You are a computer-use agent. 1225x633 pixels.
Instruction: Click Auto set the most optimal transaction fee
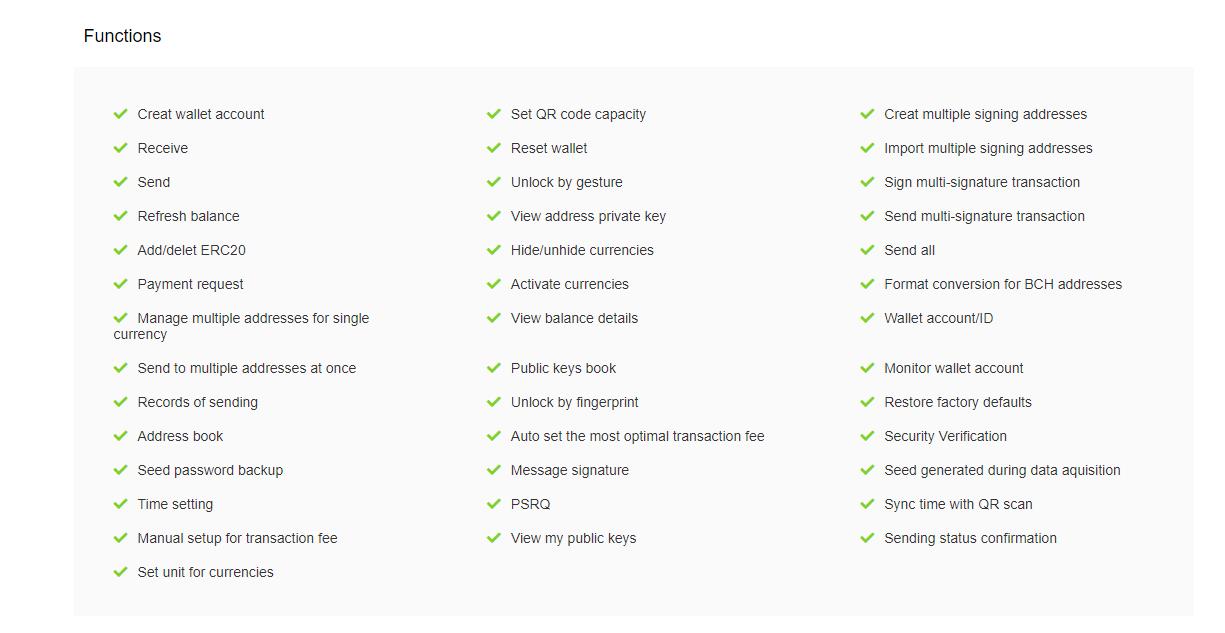pyautogui.click(x=637, y=436)
